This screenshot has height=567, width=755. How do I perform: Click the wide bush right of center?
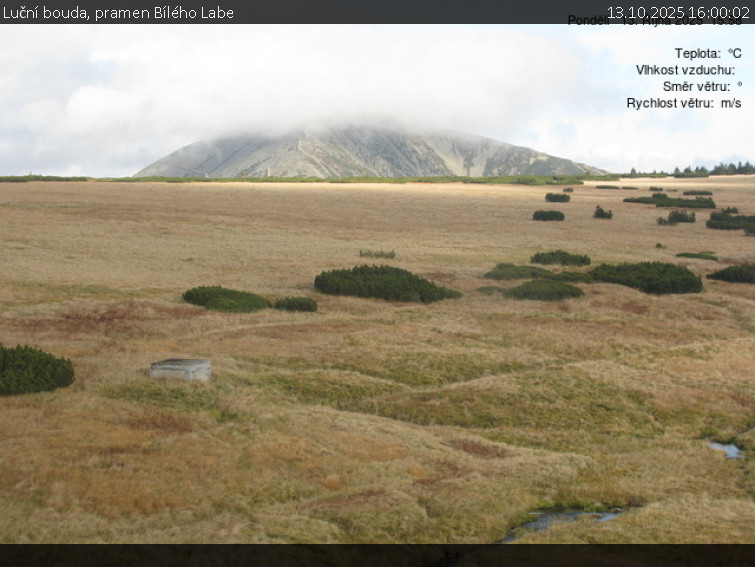pos(645,277)
